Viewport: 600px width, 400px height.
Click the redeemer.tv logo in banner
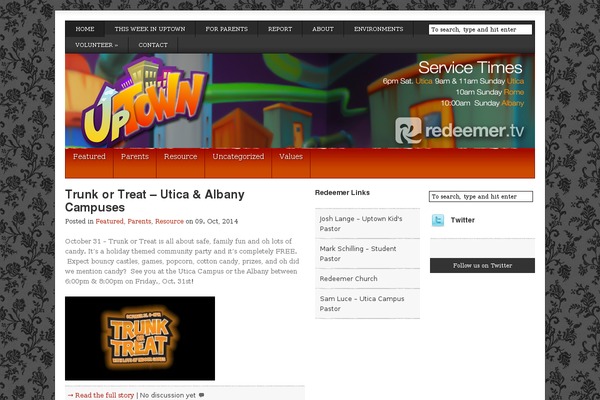tap(459, 131)
